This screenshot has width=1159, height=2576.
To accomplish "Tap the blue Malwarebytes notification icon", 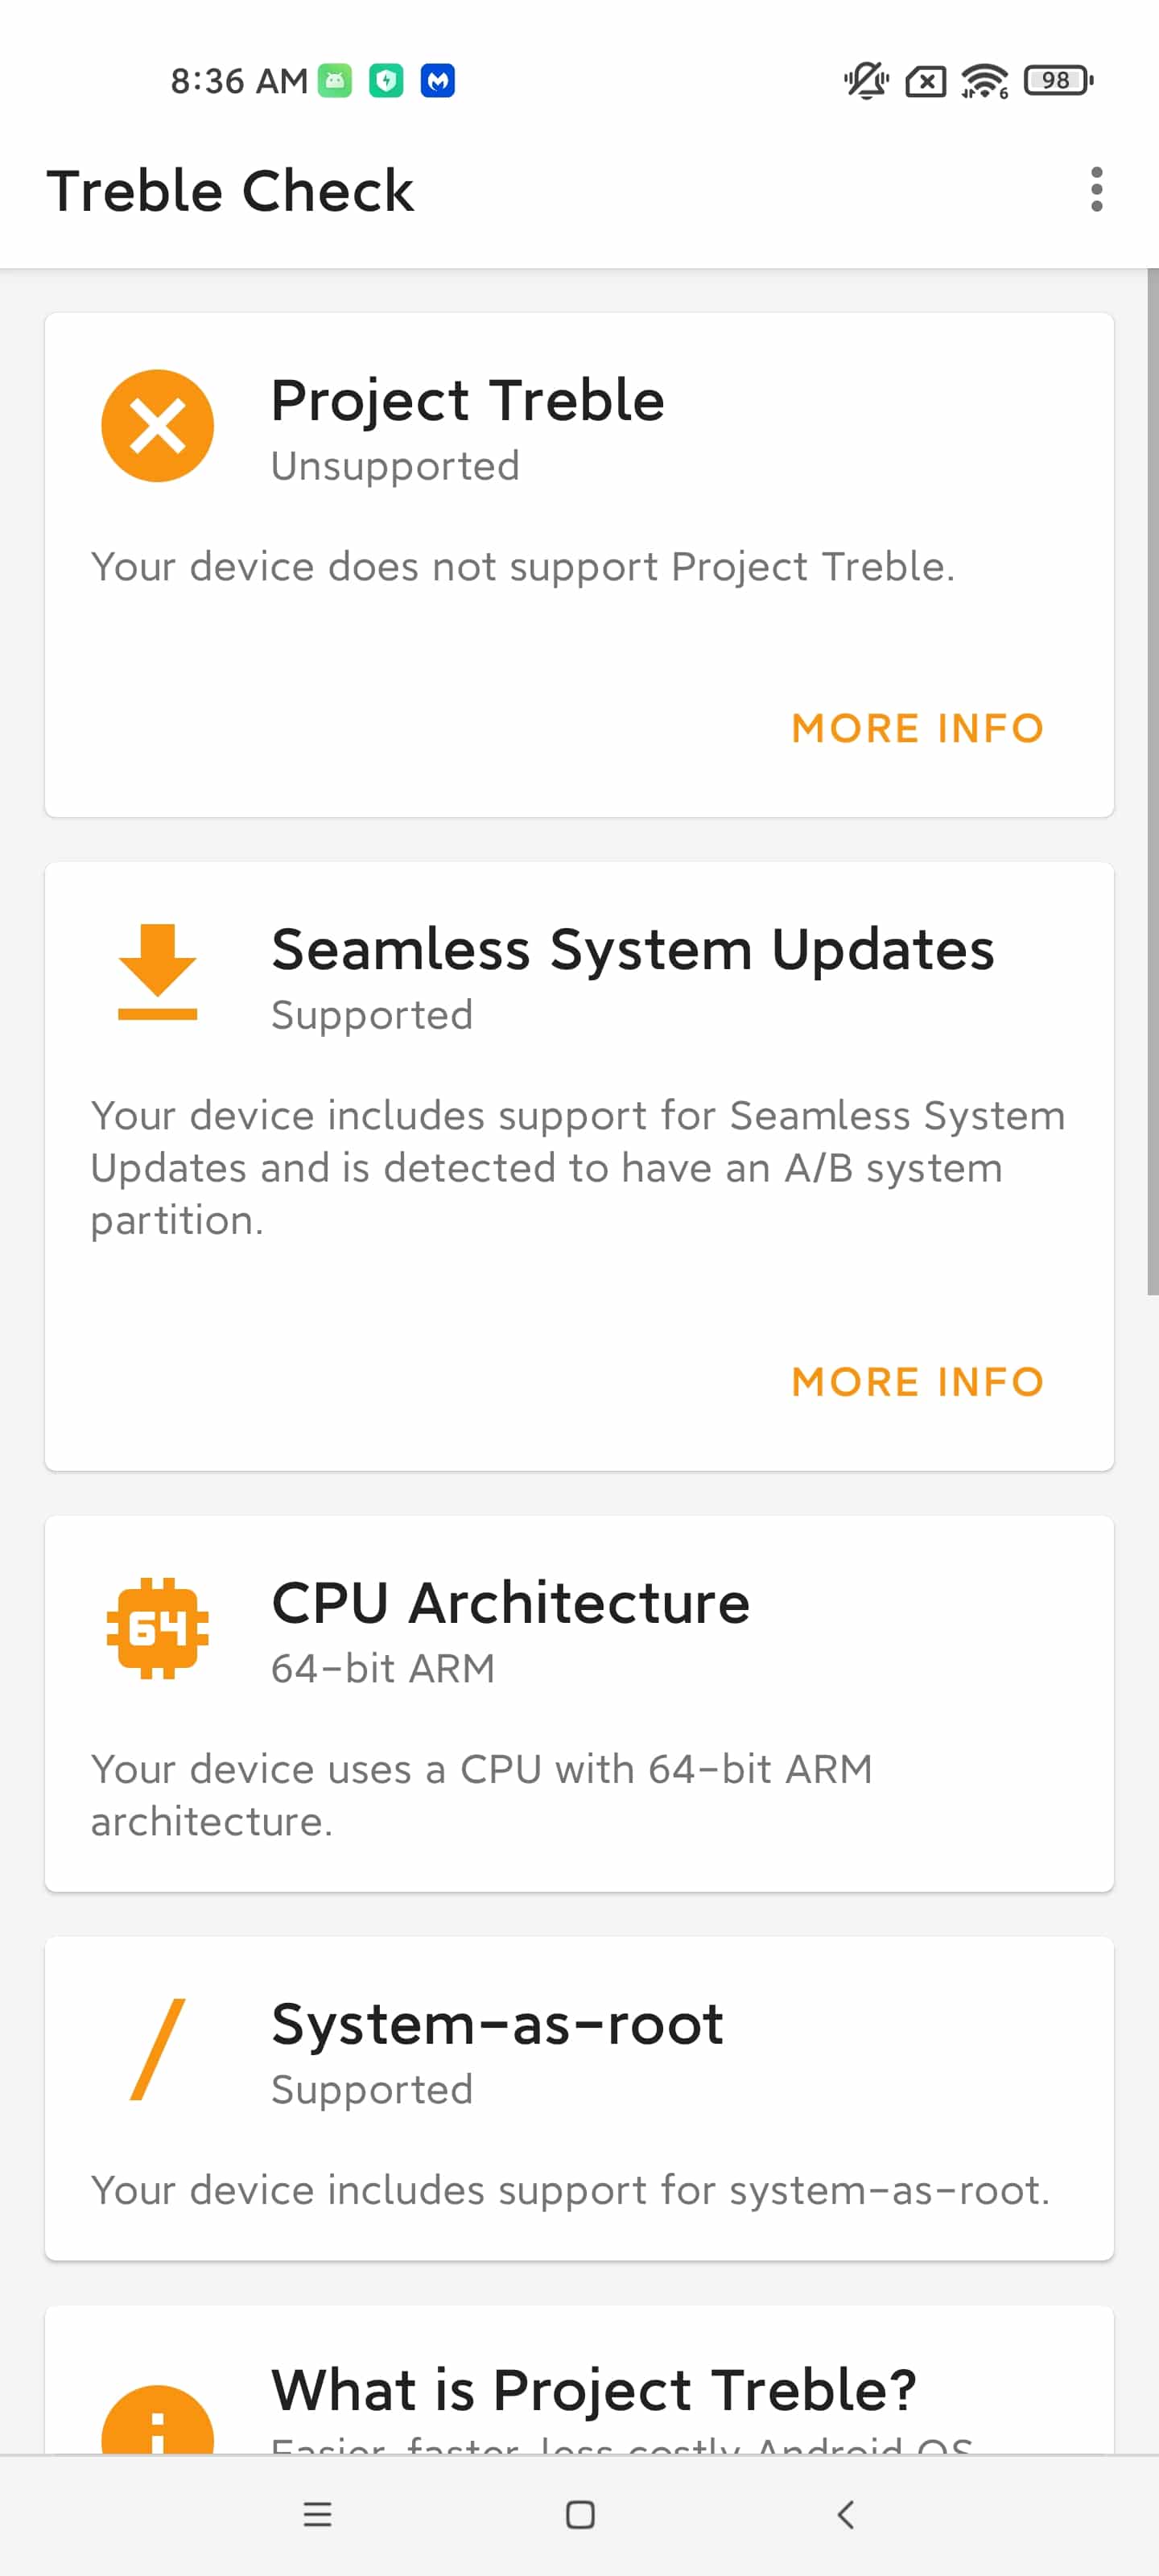I will coord(437,80).
